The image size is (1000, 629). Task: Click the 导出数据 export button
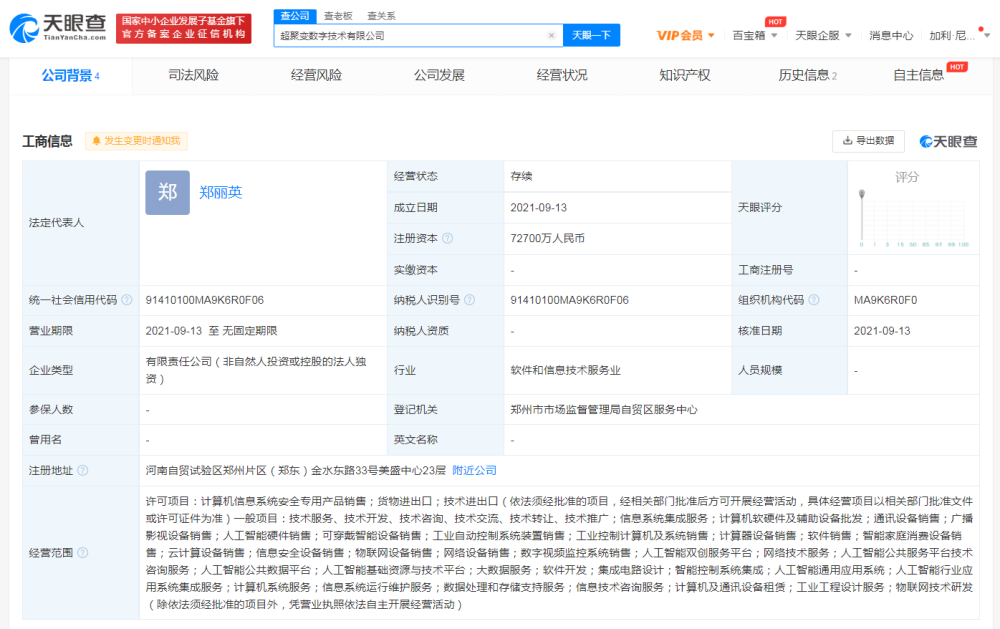[869, 141]
